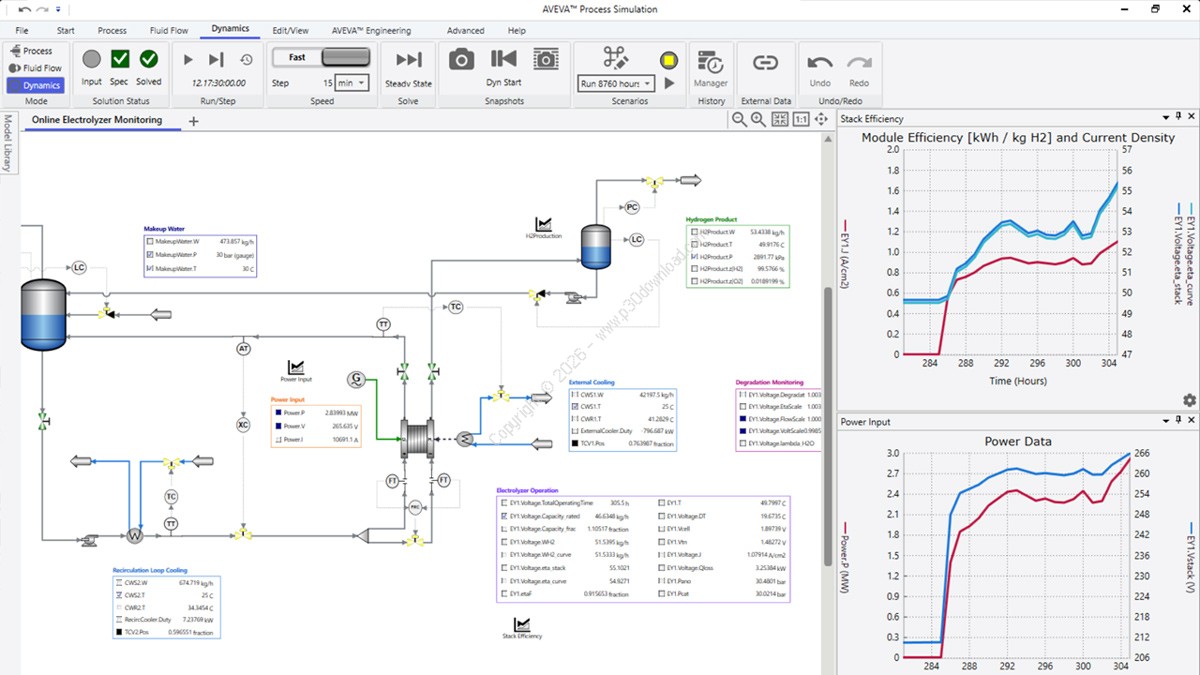Screen dimensions: 1200x675
Task: Select Fluid Flow mode
Action: click(35, 68)
